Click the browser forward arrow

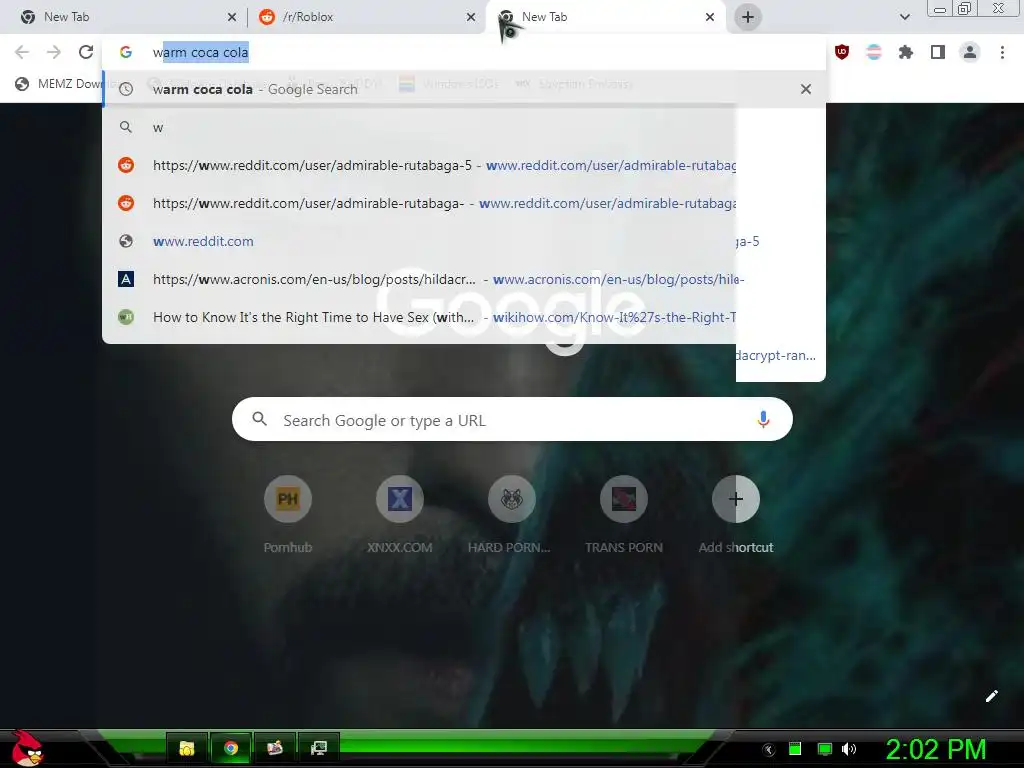(x=54, y=52)
